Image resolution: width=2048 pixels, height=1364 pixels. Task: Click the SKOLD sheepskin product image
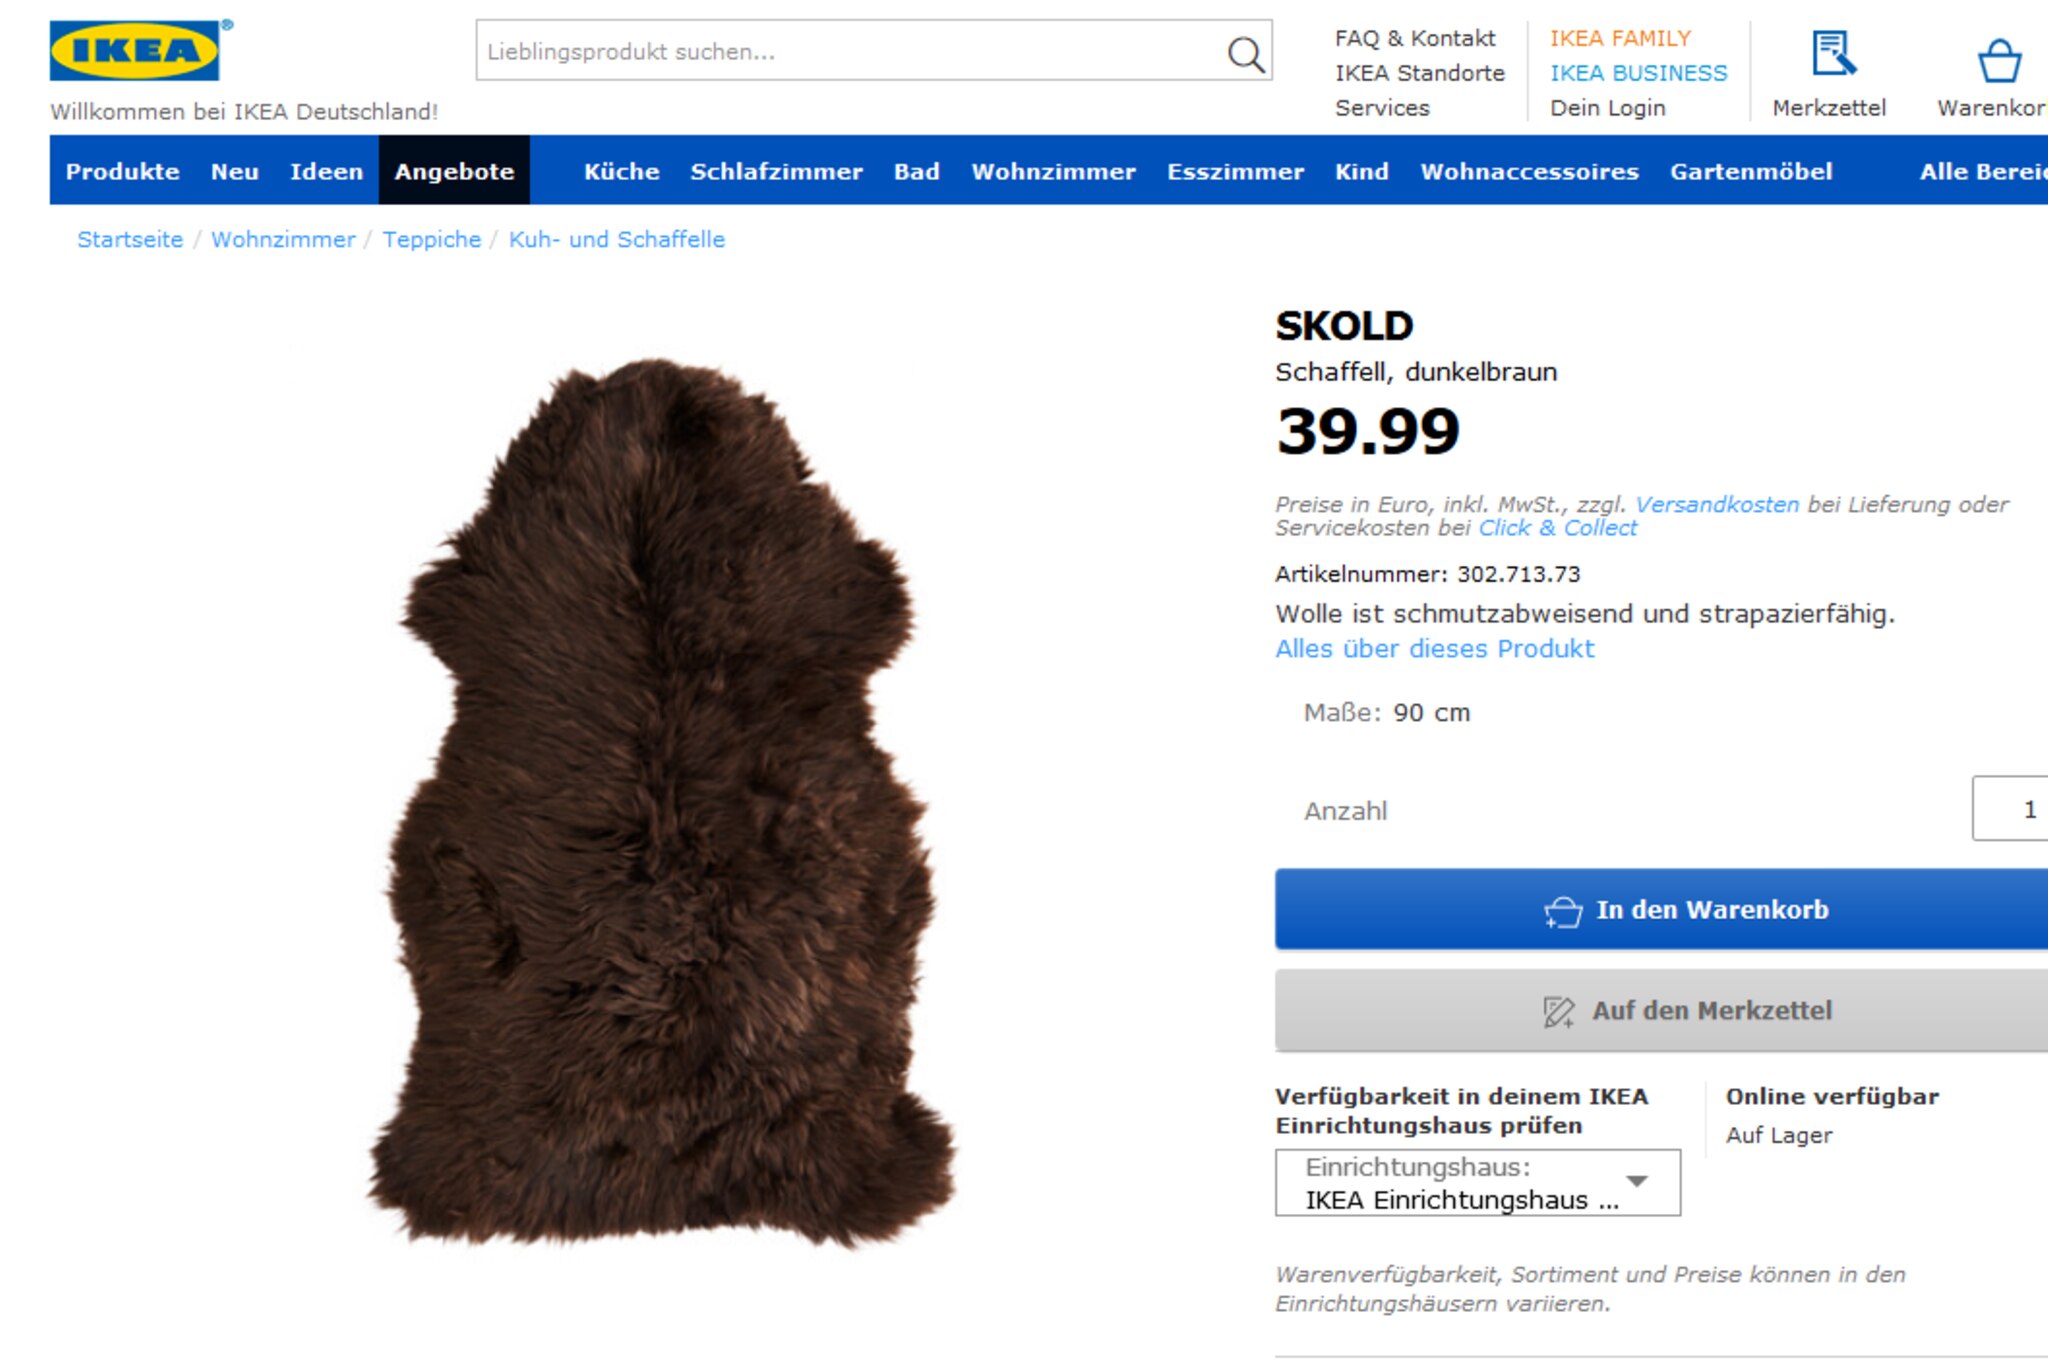point(660,800)
